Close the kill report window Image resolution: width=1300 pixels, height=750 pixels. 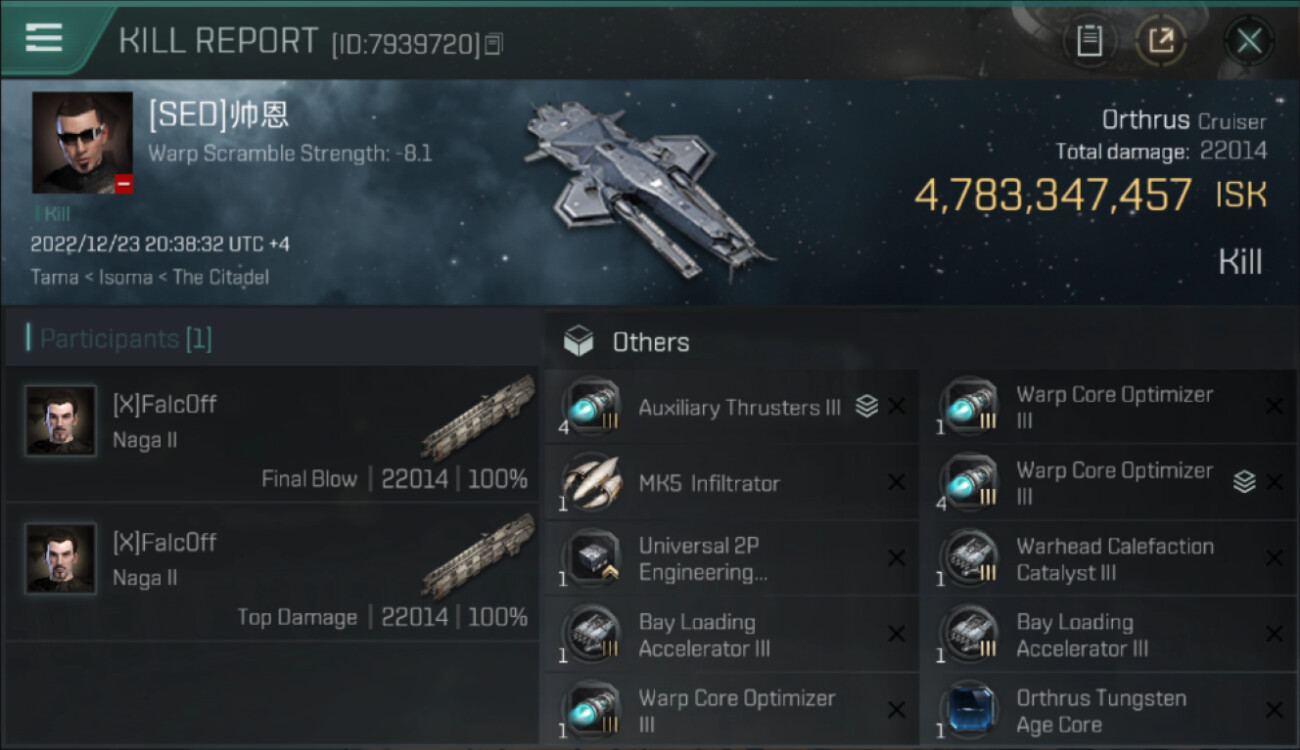[1249, 41]
